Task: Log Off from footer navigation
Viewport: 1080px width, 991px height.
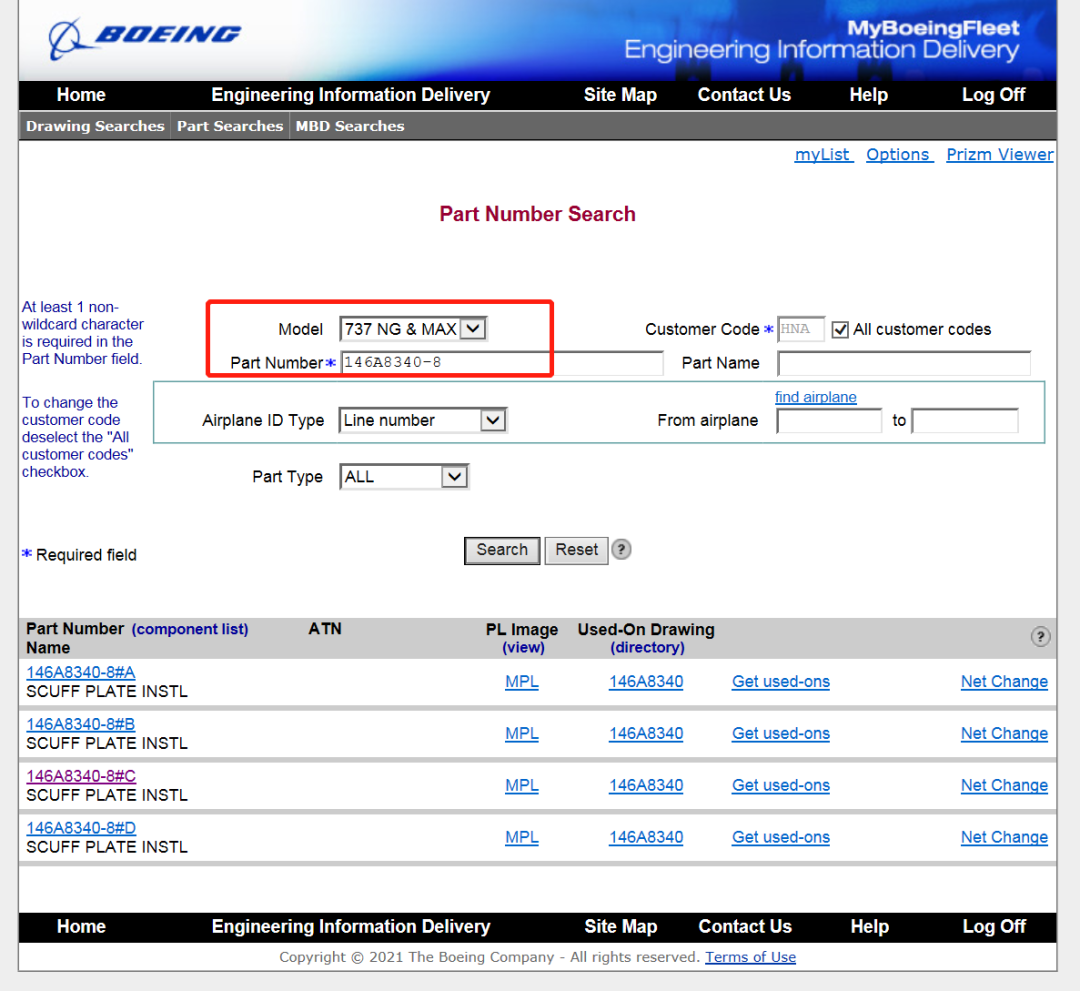Action: [x=994, y=927]
